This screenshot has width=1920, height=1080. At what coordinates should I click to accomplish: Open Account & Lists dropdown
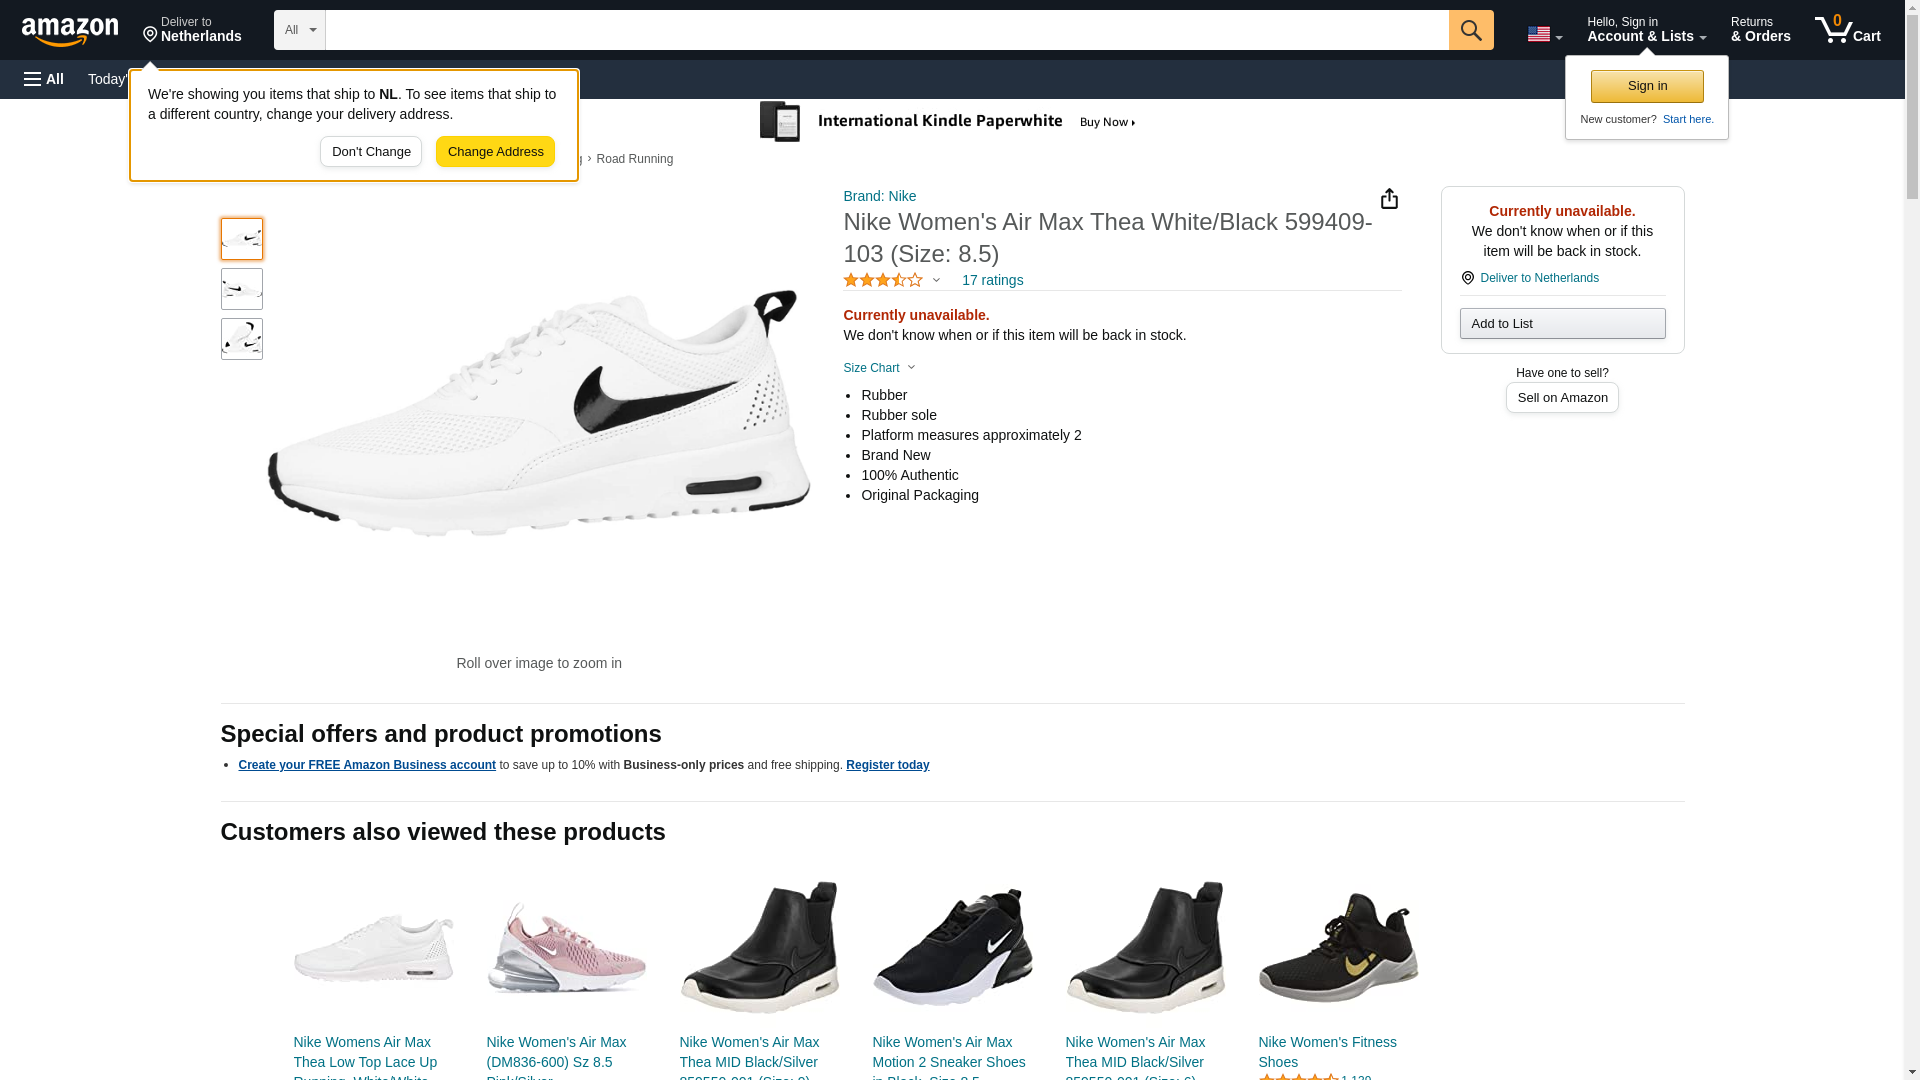pyautogui.click(x=1645, y=30)
